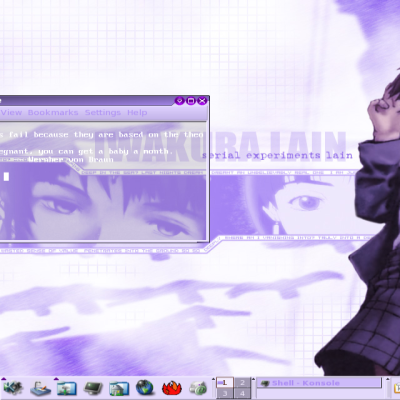The image size is (400, 400).
Task: Click the terminal cursor block in Konsole
Action: (6, 176)
